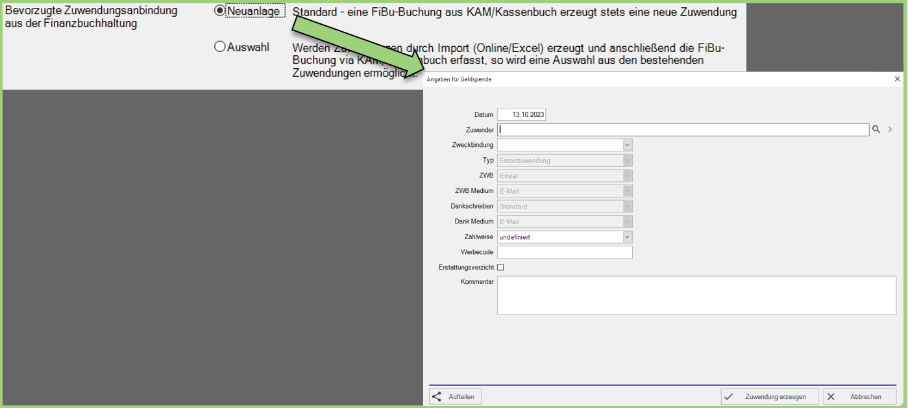
Task: Close the Angaben für Geldspende dialog
Action: pyautogui.click(x=896, y=78)
